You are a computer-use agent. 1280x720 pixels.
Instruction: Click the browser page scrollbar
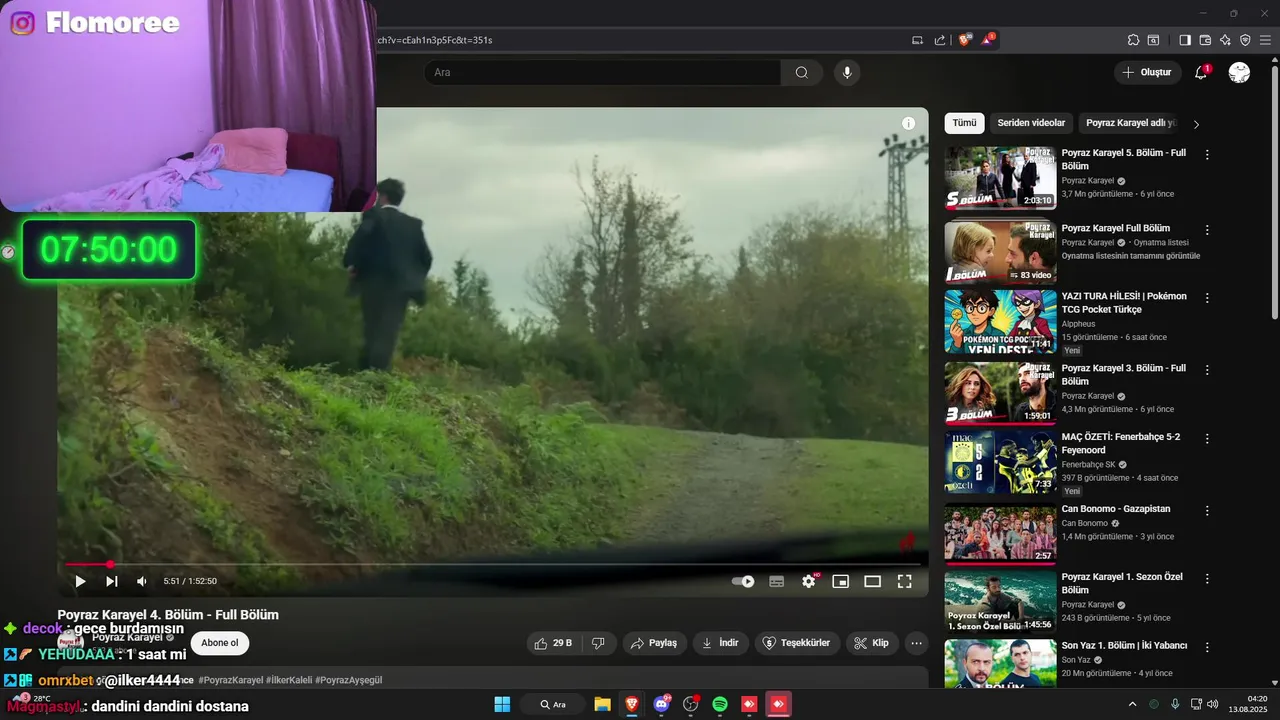[x=1274, y=190]
